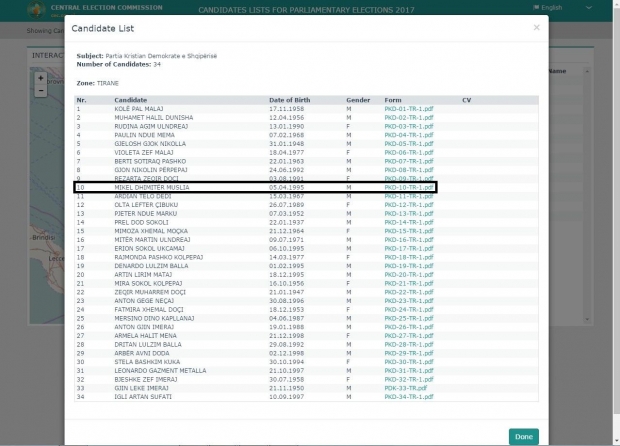The image size is (620, 446).
Task: Close the Candidate List dialog with X
Action: tap(536, 28)
